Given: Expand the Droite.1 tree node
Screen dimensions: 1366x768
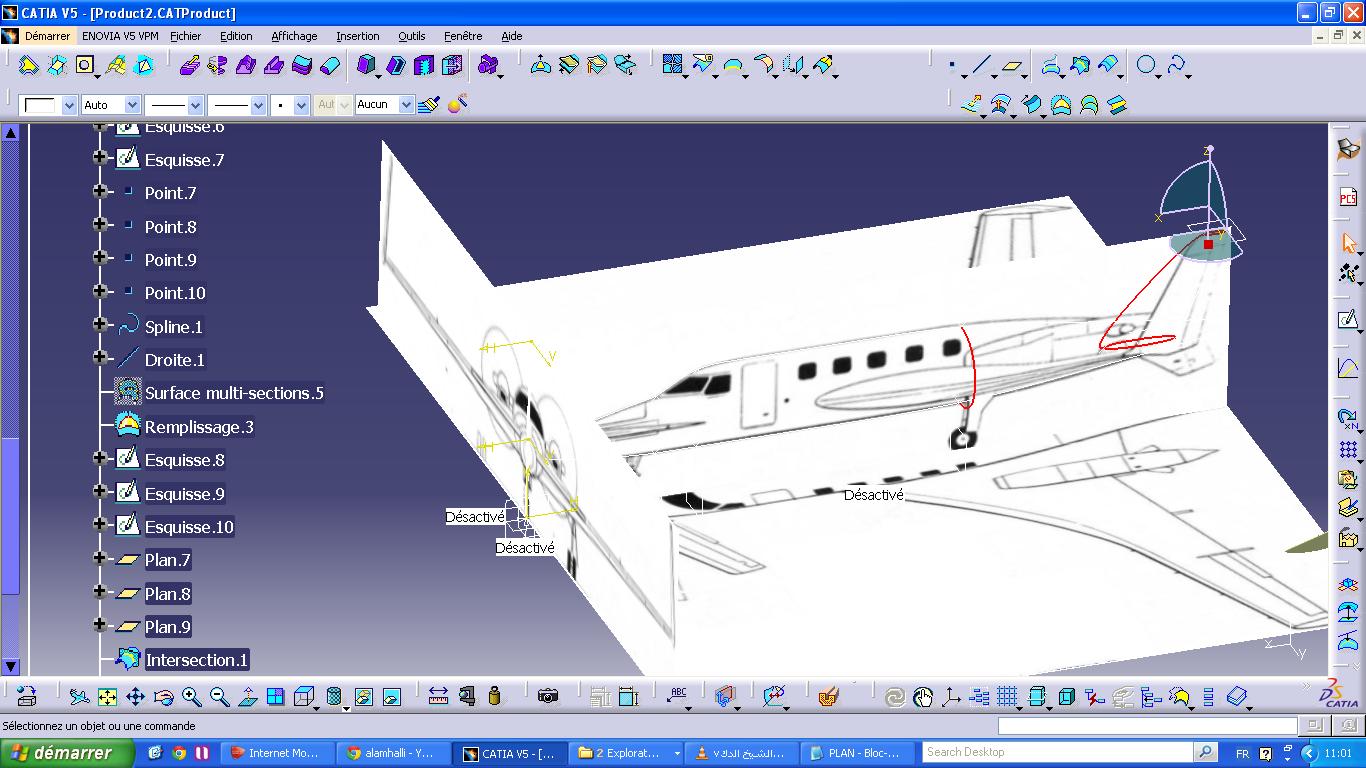Looking at the screenshot, I should 100,358.
